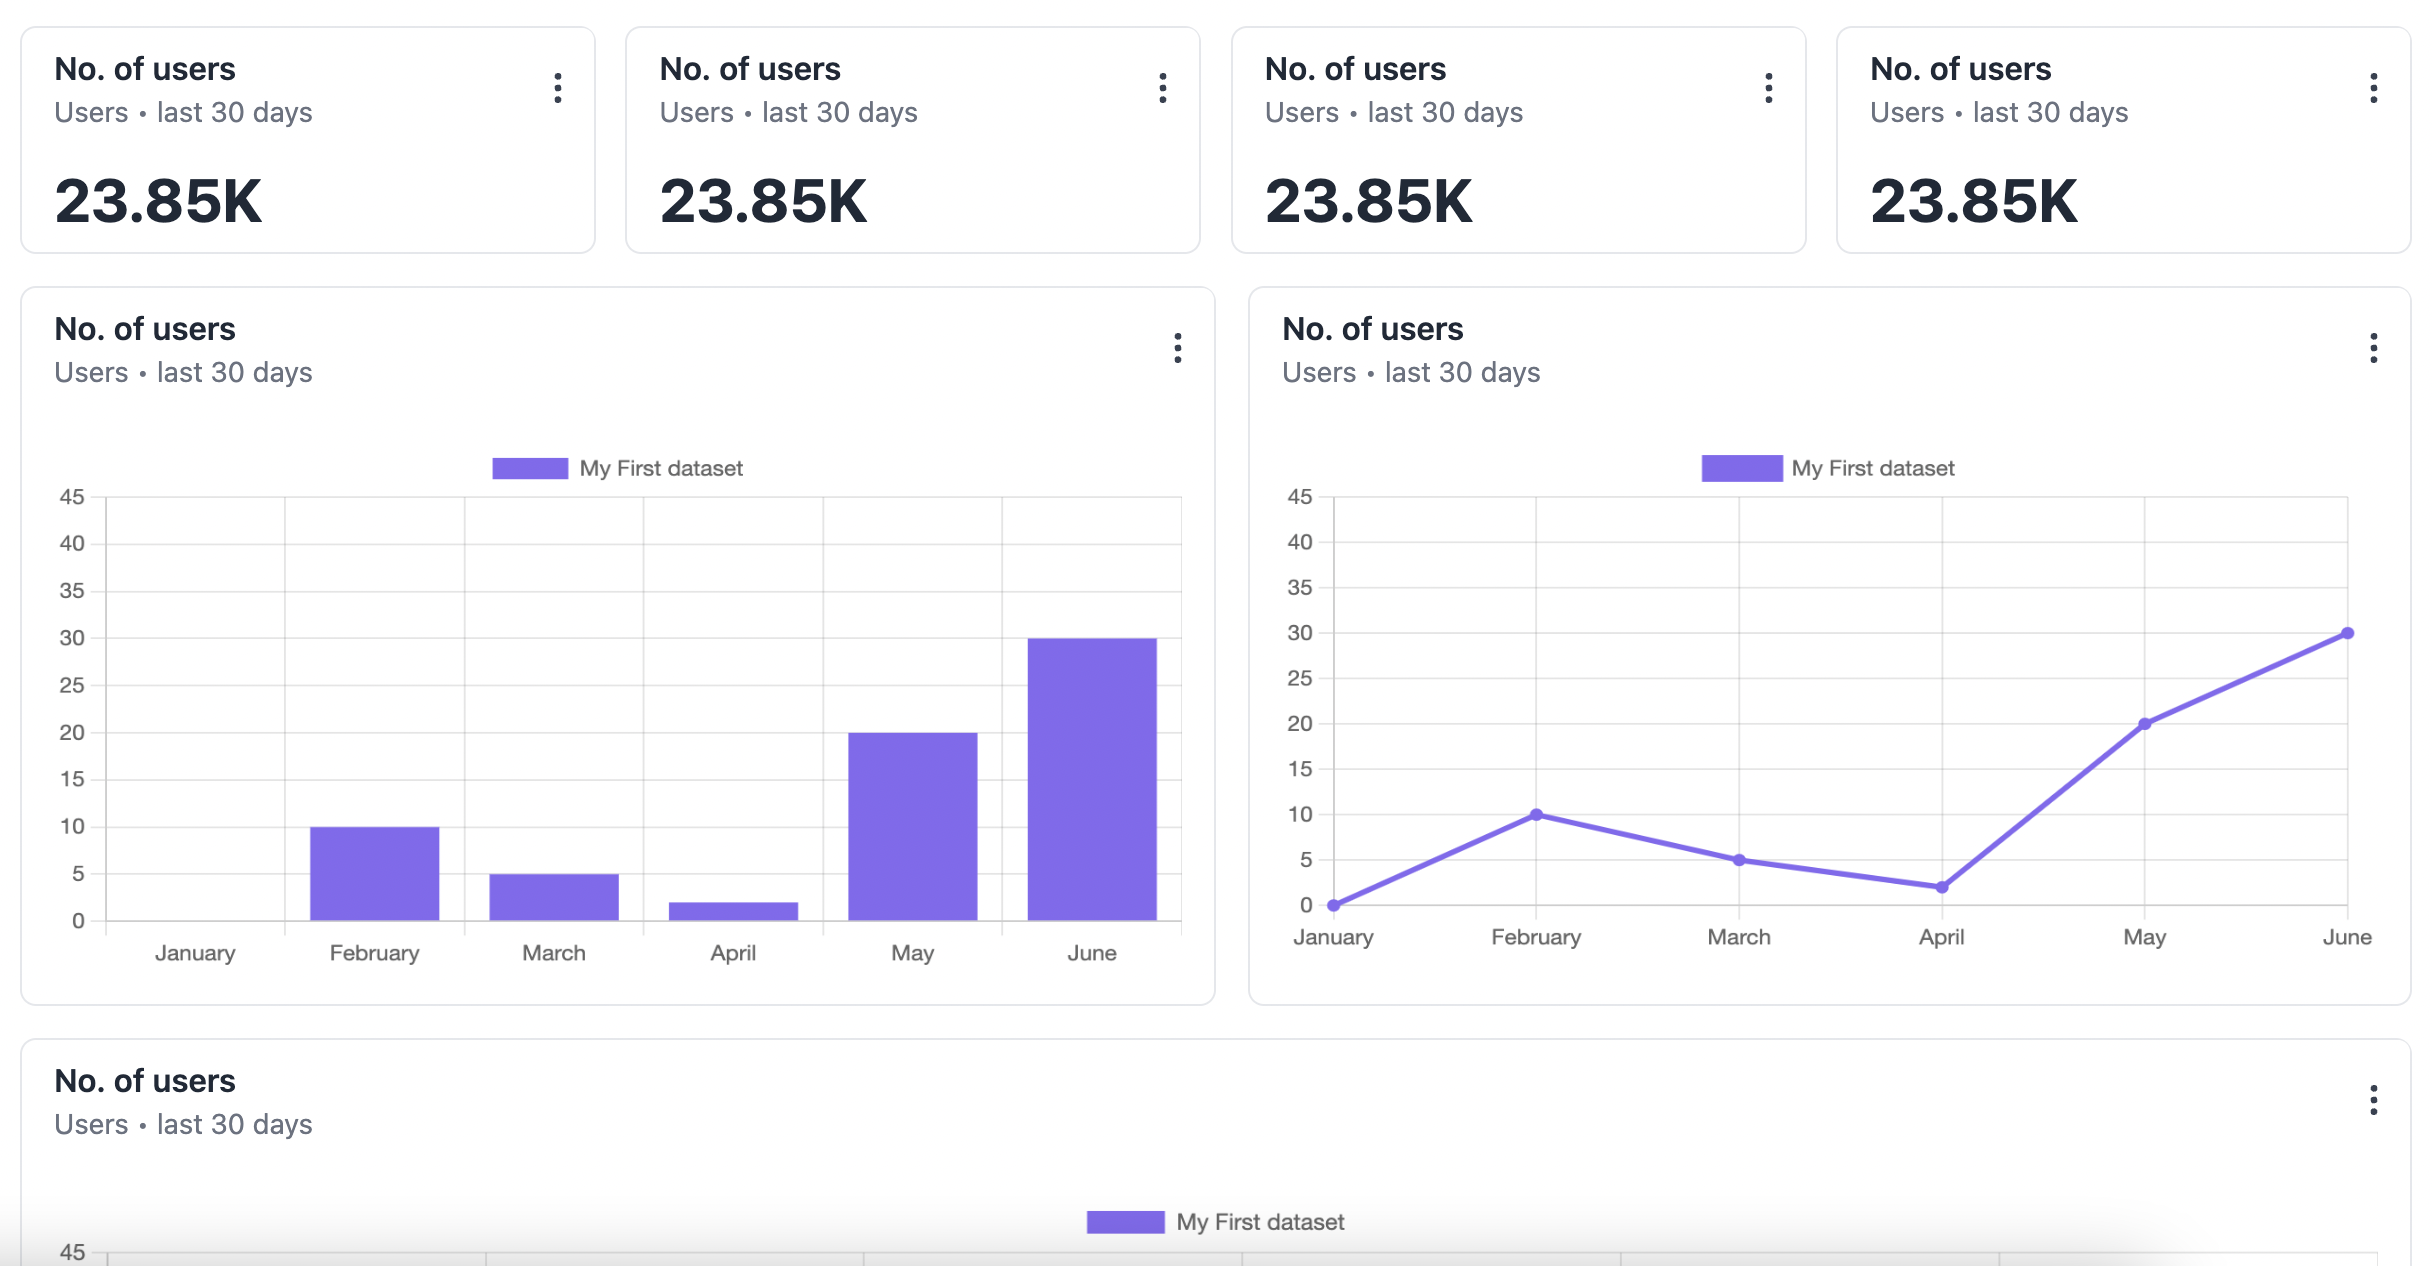
Task: Open options menu on line chart card
Action: tap(2373, 348)
